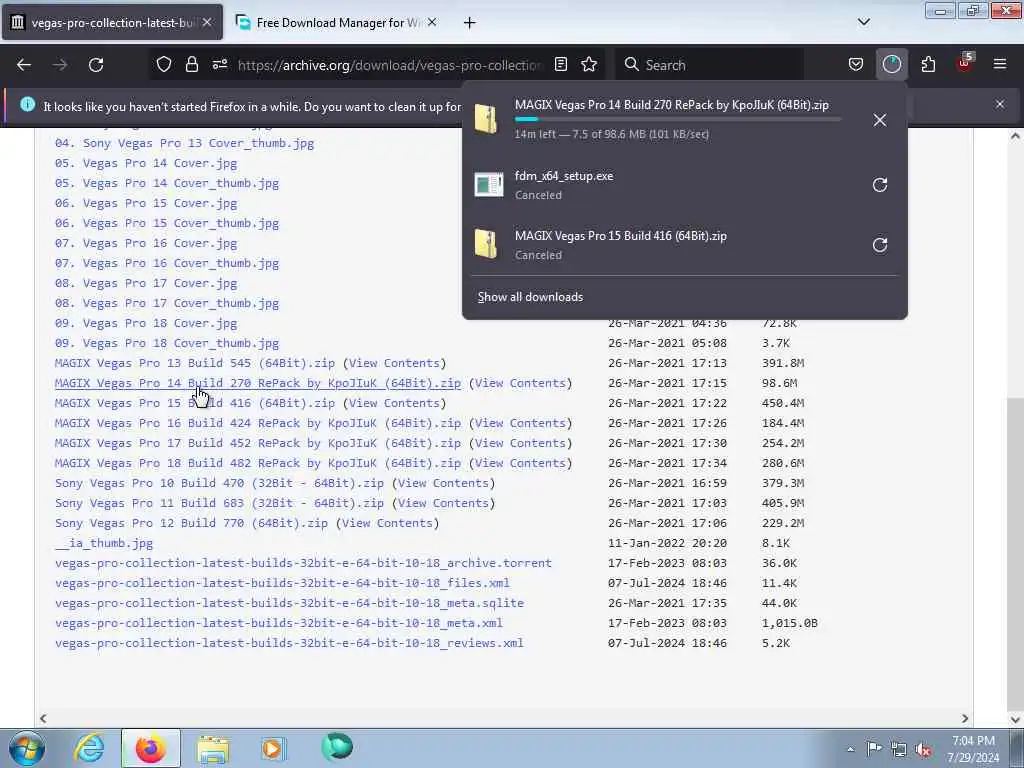
Task: Launch Internet Explorer from taskbar
Action: coord(89,748)
